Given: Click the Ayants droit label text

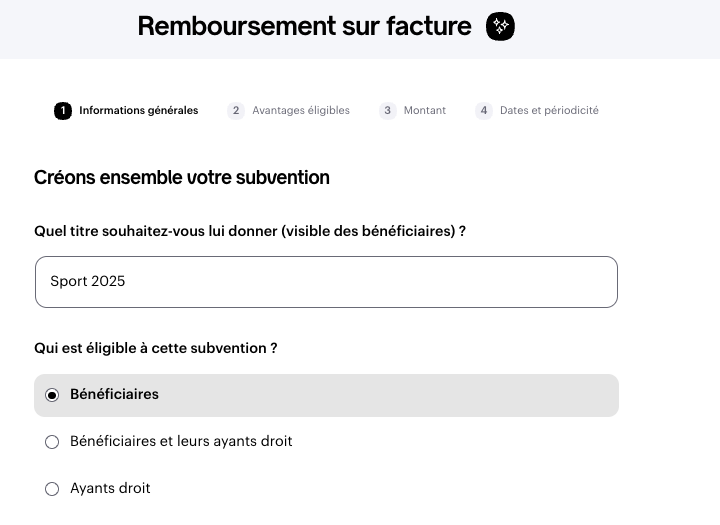Looking at the screenshot, I should tap(110, 488).
